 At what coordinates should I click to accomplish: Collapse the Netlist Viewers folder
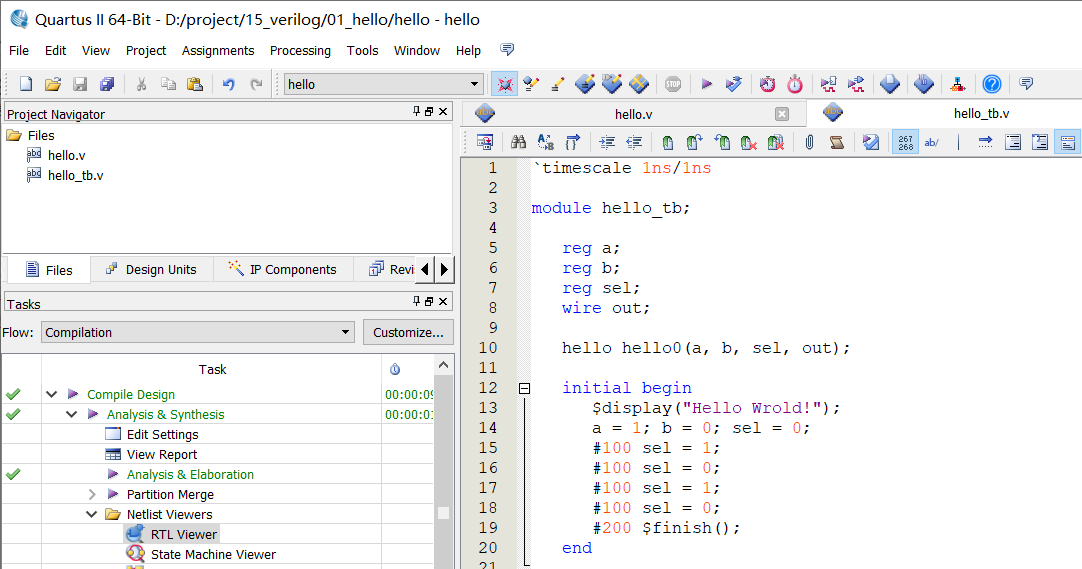[91, 515]
